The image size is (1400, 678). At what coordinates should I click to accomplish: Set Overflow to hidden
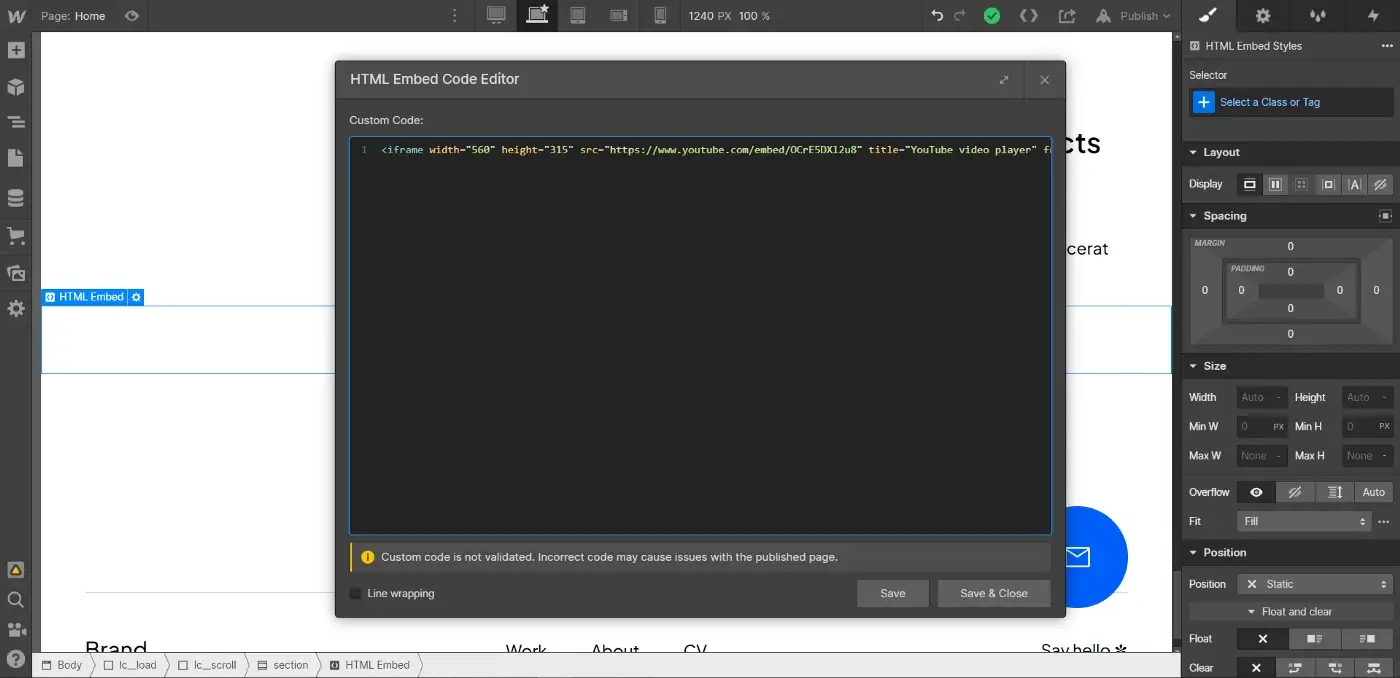tap(1295, 491)
